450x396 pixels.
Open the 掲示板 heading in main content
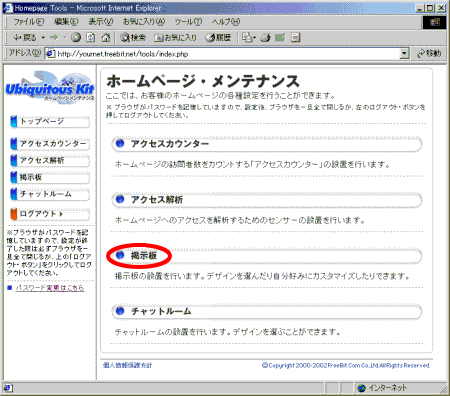144,256
